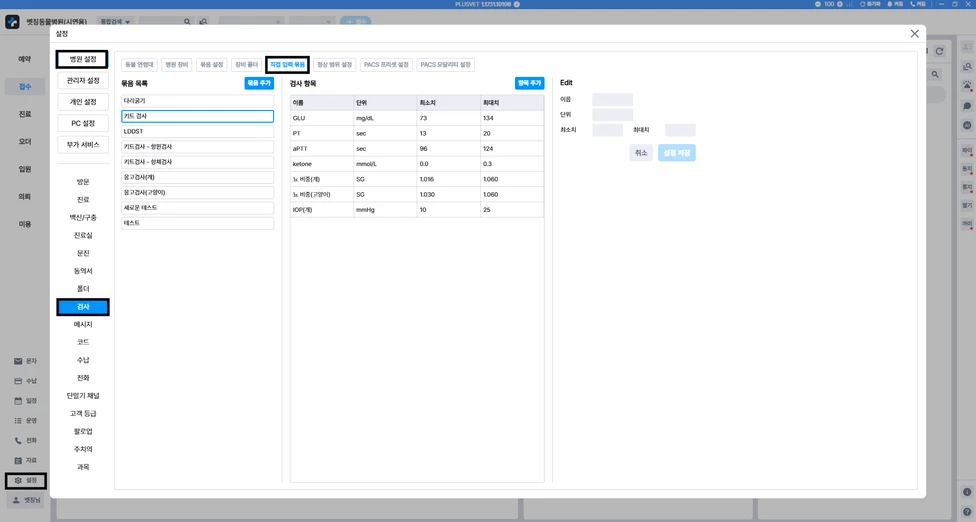Click the customer search icon in the right sidebar
Viewport: 976px width, 522px height.
pos(967,66)
